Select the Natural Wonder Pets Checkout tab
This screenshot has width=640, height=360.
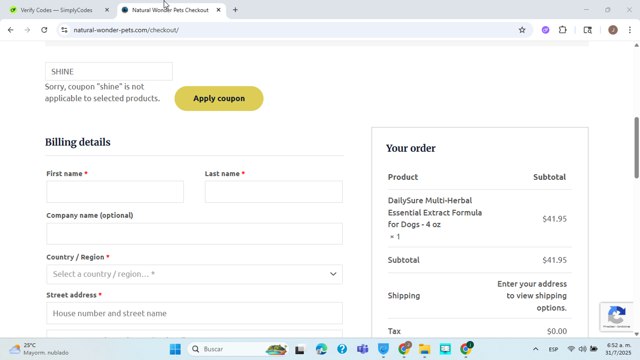[170, 10]
